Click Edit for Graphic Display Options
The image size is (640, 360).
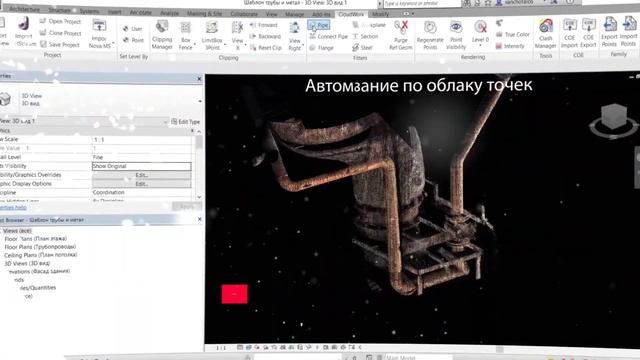click(x=142, y=184)
